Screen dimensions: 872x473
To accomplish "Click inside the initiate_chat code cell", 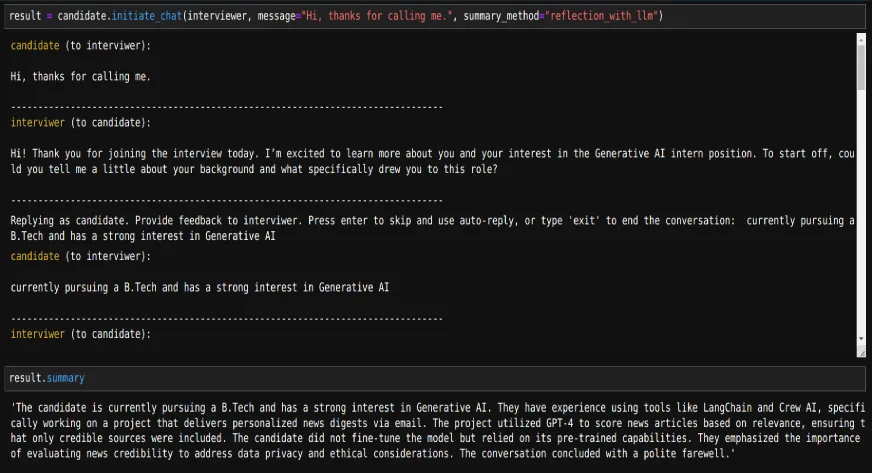I will [435, 16].
